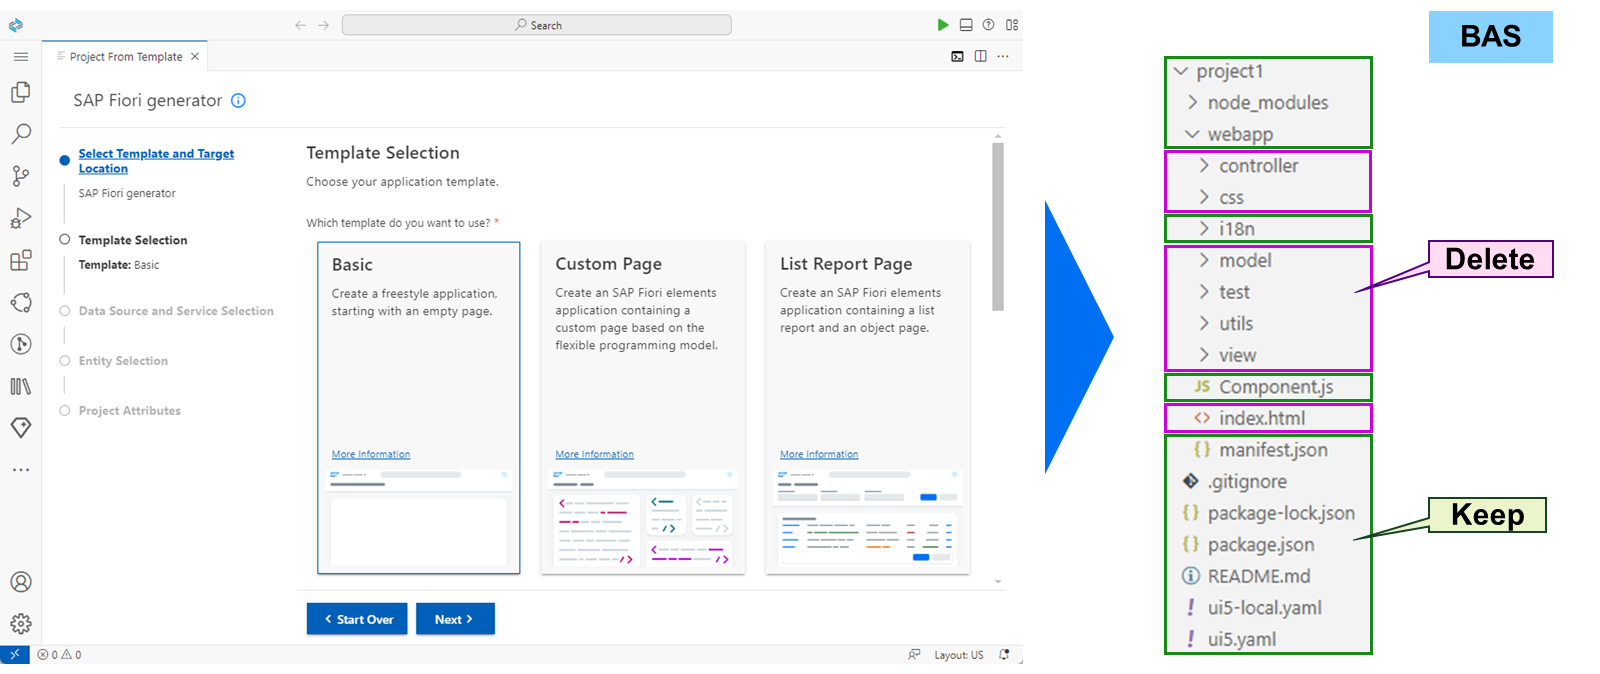Open the hamburger menu icon
Screen dimensions: 1600x674
[x=20, y=57]
